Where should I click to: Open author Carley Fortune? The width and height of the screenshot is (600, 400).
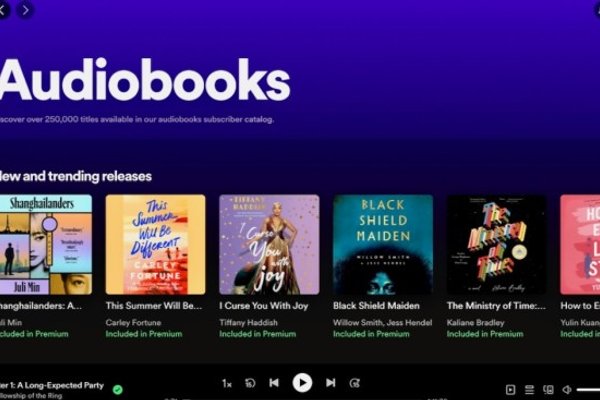133,323
